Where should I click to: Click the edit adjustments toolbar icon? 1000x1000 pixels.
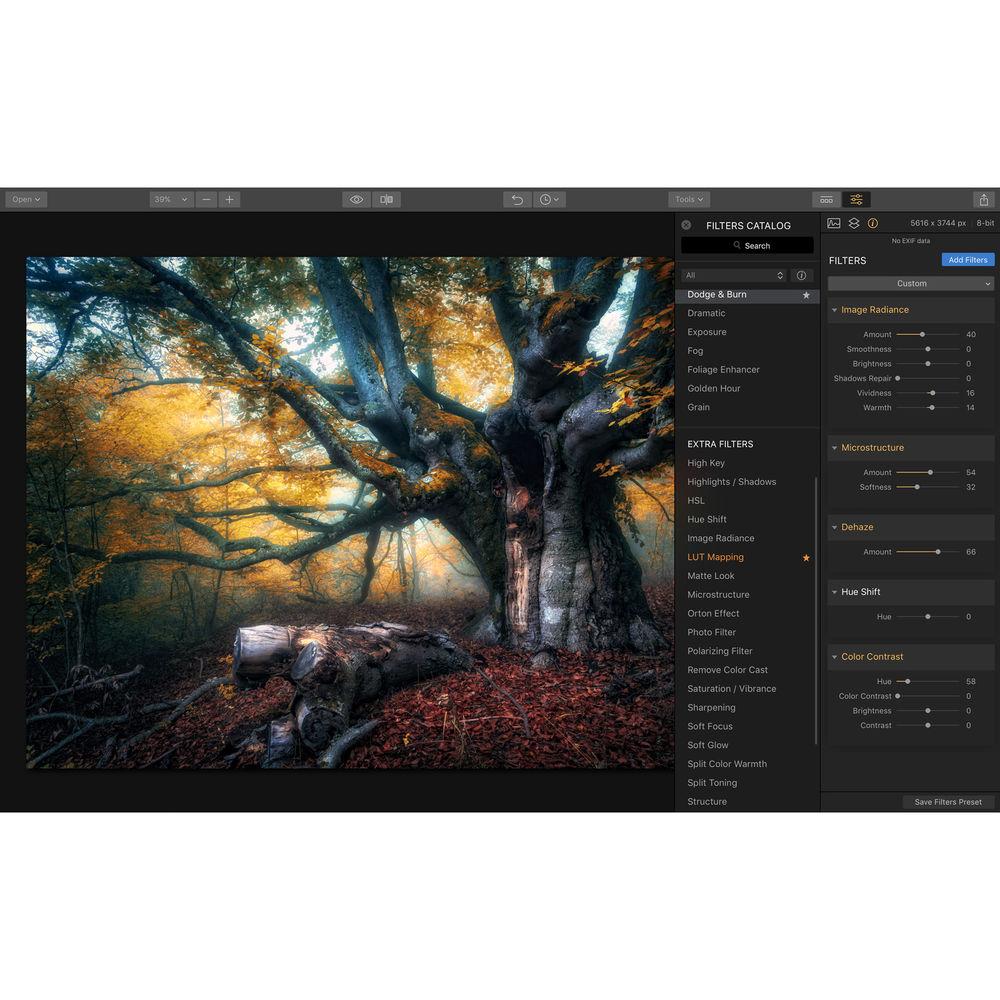pyautogui.click(x=855, y=199)
